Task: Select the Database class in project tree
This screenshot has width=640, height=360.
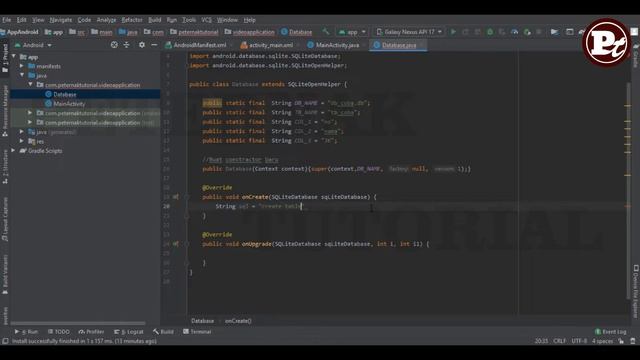Action: tap(85, 94)
